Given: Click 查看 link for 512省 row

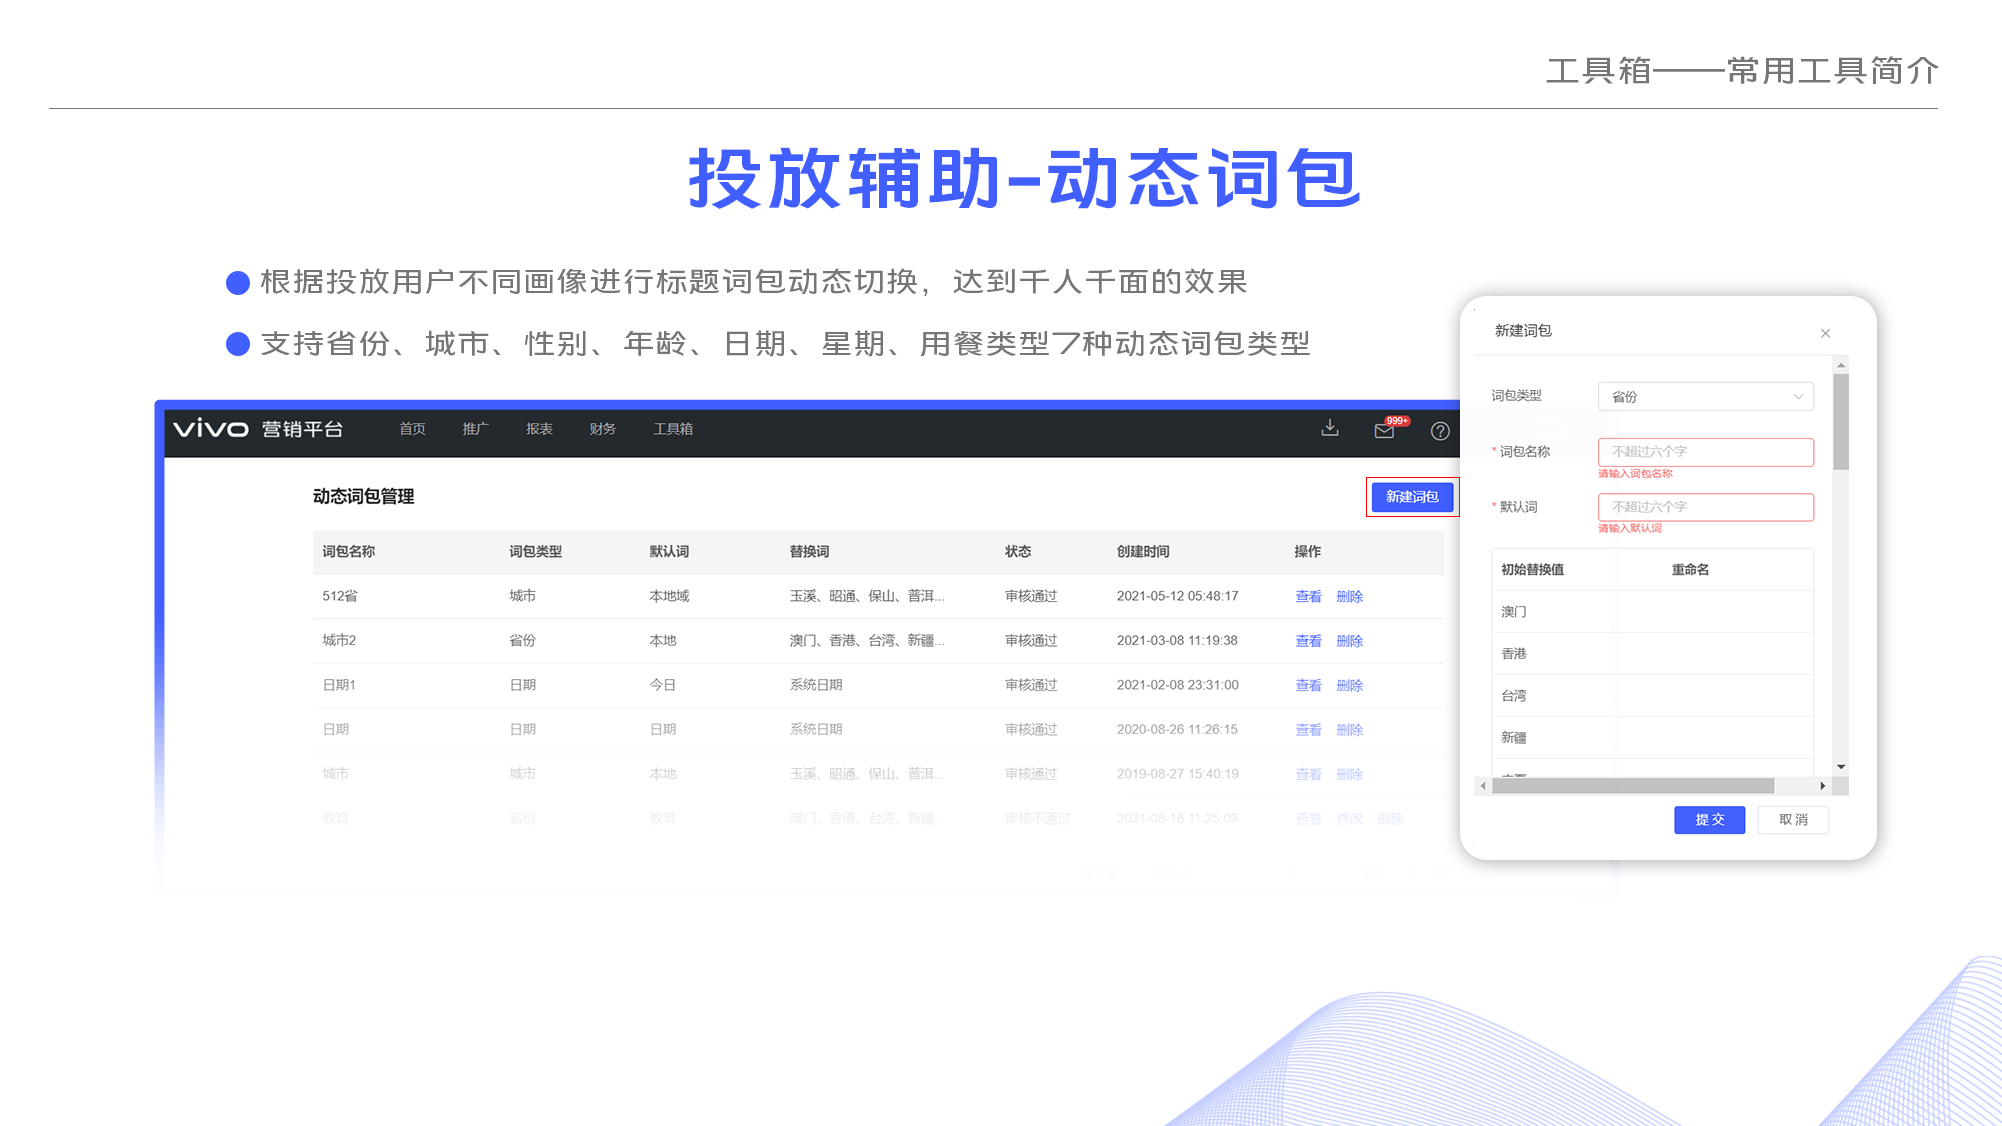Looking at the screenshot, I should point(1308,596).
